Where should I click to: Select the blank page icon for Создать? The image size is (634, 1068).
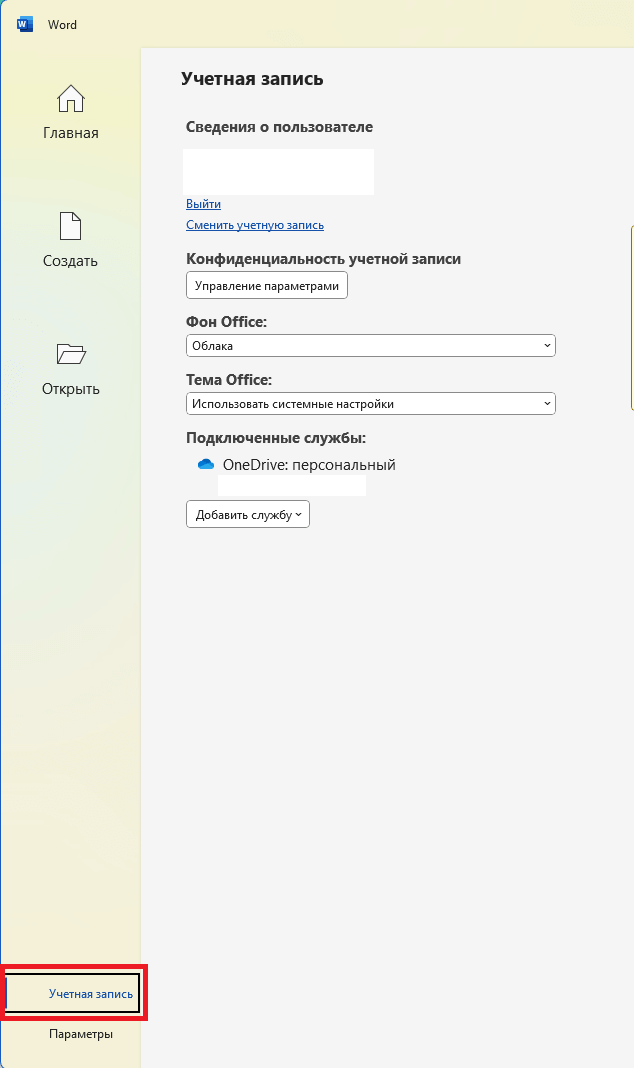(x=71, y=226)
